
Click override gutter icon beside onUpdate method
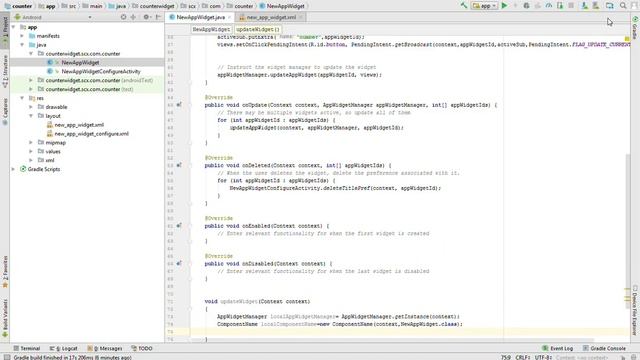click(x=179, y=105)
